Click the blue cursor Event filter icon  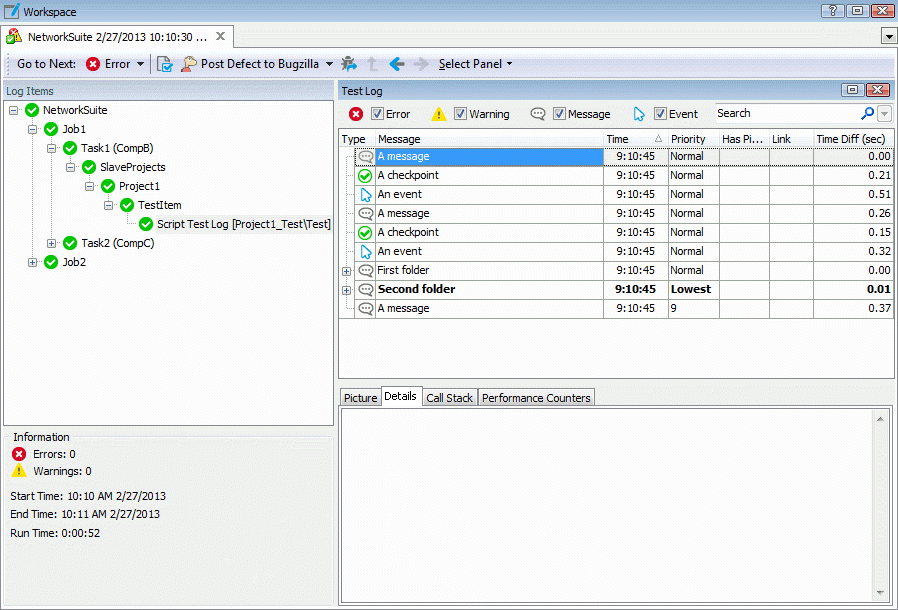(x=639, y=114)
